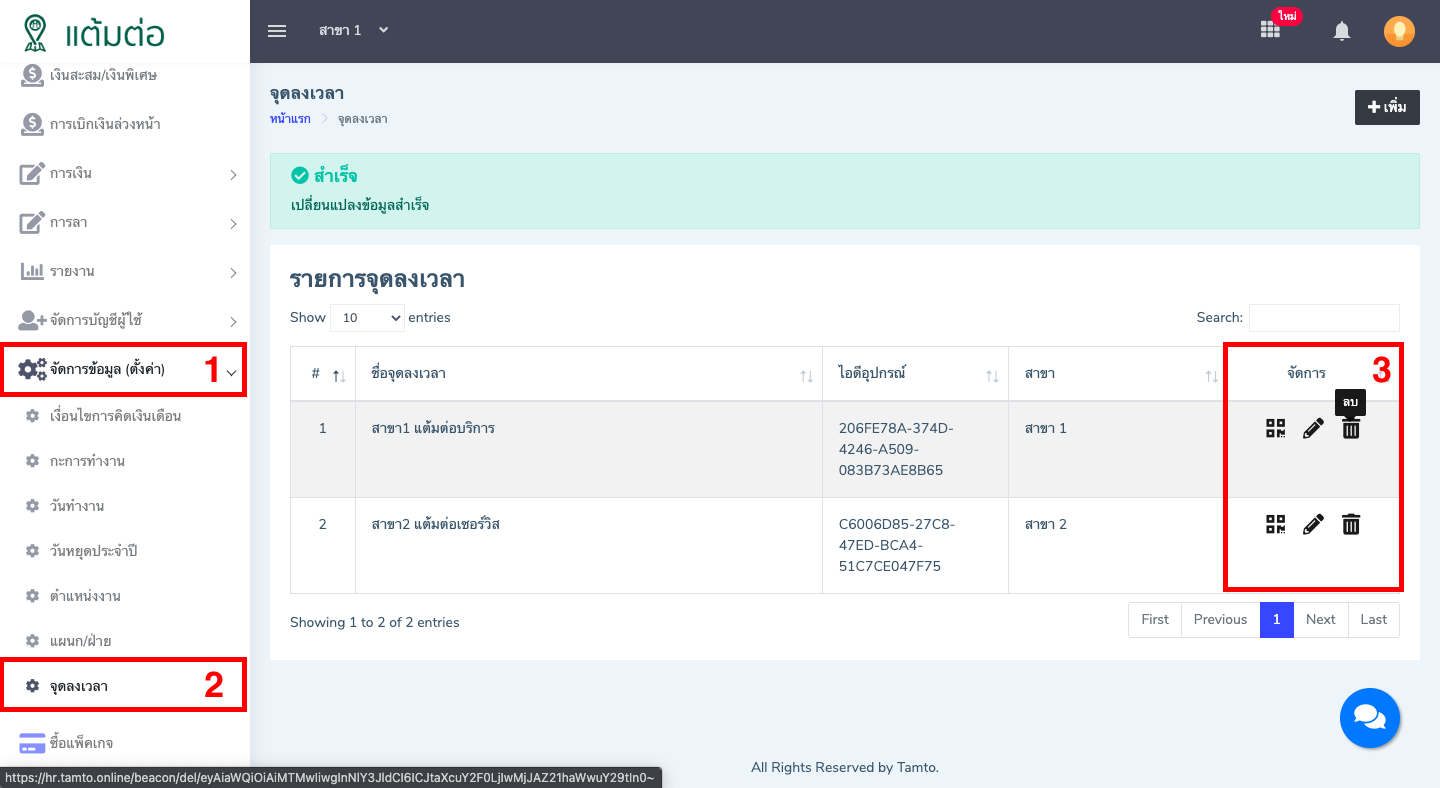
Task: Open the live chat bubble
Action: click(x=1369, y=718)
